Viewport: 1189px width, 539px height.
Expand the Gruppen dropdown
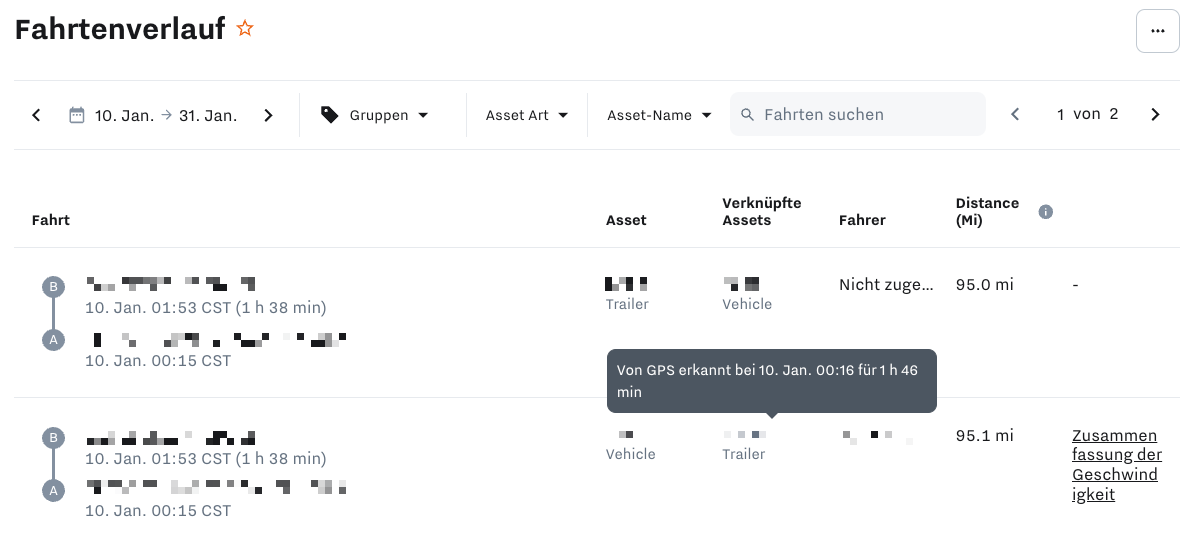pos(375,115)
